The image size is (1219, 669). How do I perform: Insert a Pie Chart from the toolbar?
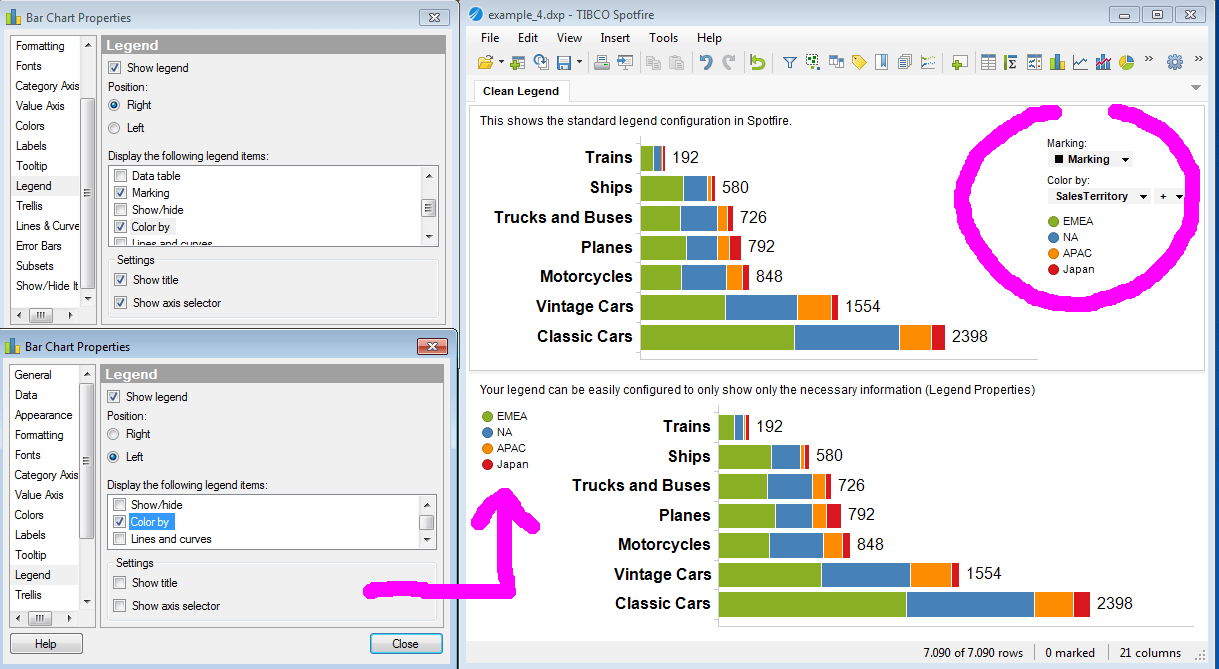(x=1126, y=62)
